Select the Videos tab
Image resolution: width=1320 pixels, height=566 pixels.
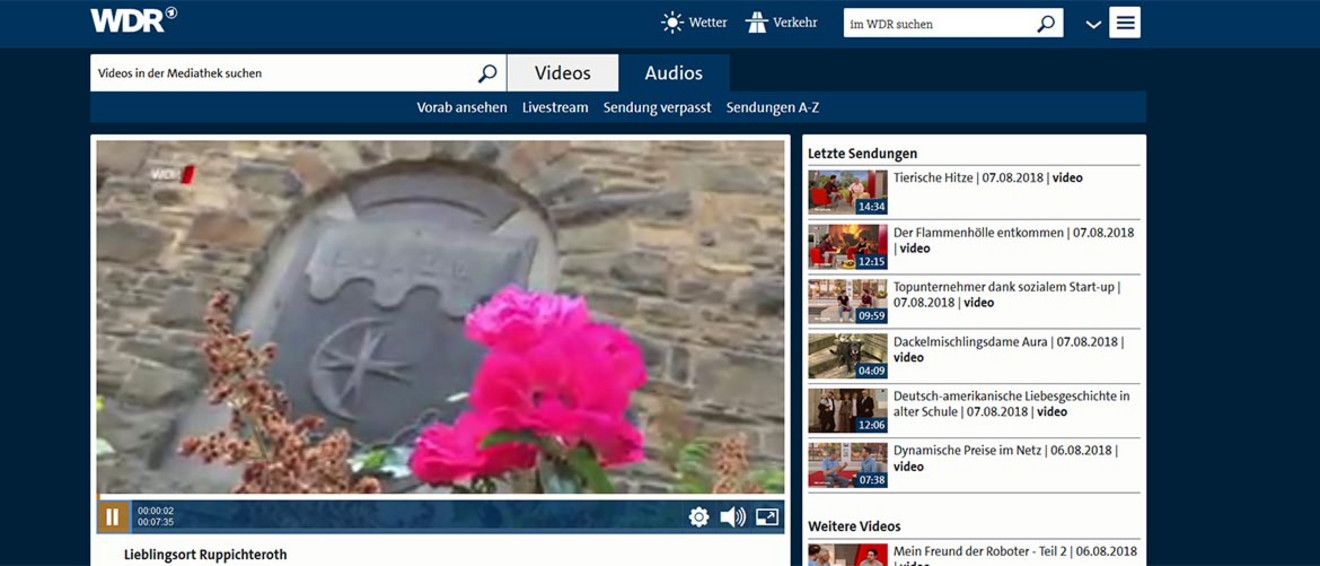pyautogui.click(x=563, y=73)
